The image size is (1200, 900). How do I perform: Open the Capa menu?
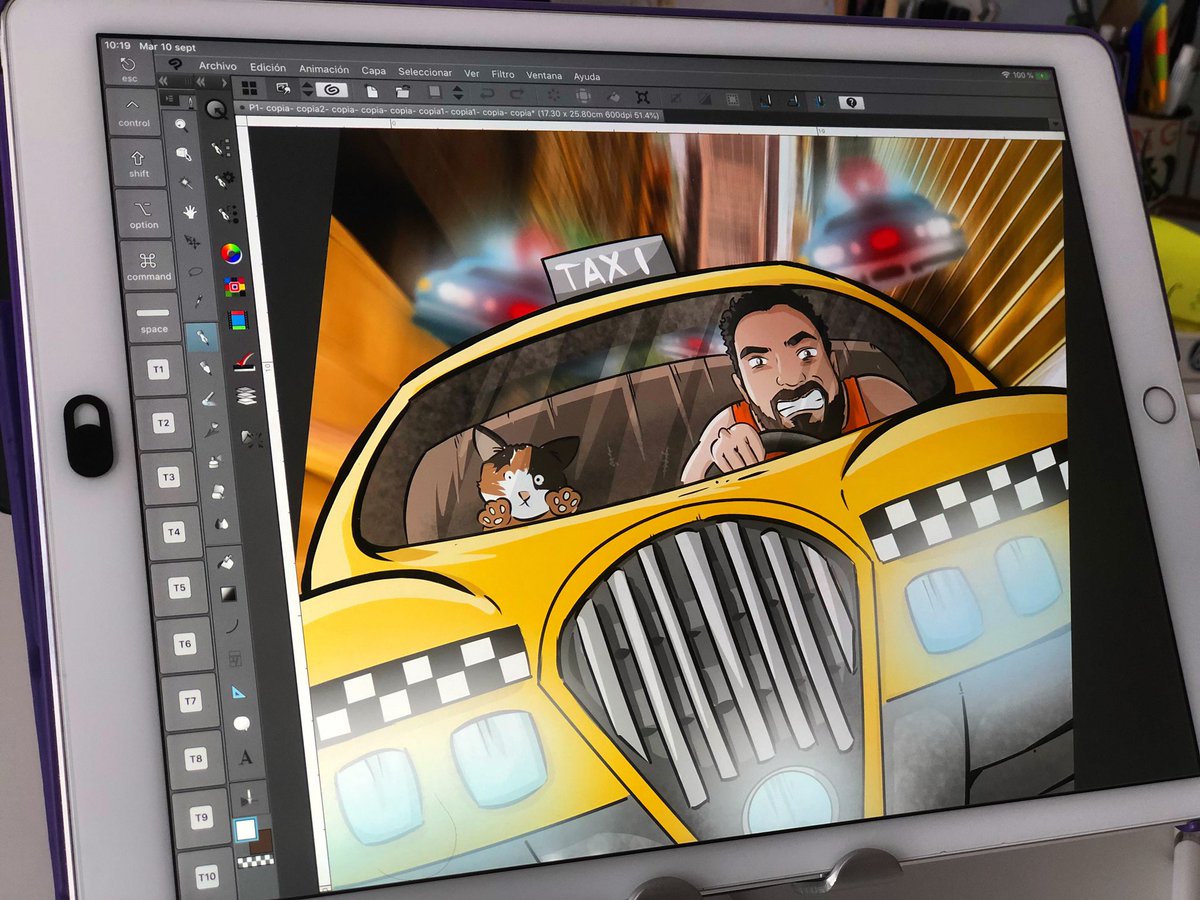pos(374,71)
